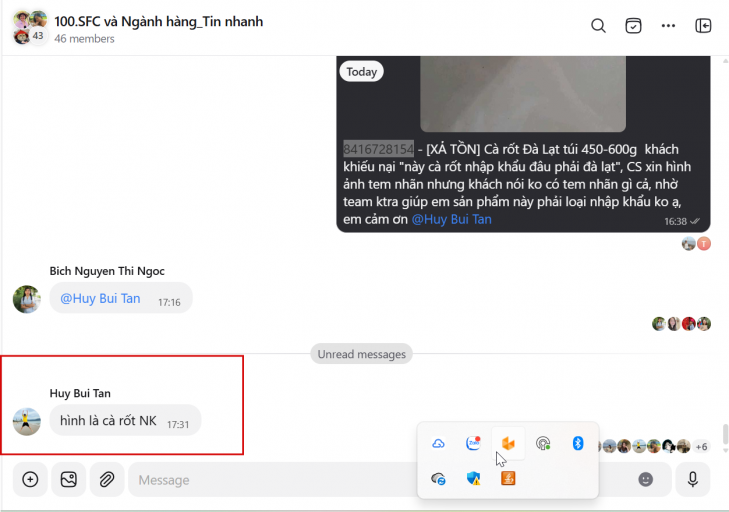Toggle the conversation info sidebar panel icon
Screen dimensions: 729x512
click(x=703, y=26)
